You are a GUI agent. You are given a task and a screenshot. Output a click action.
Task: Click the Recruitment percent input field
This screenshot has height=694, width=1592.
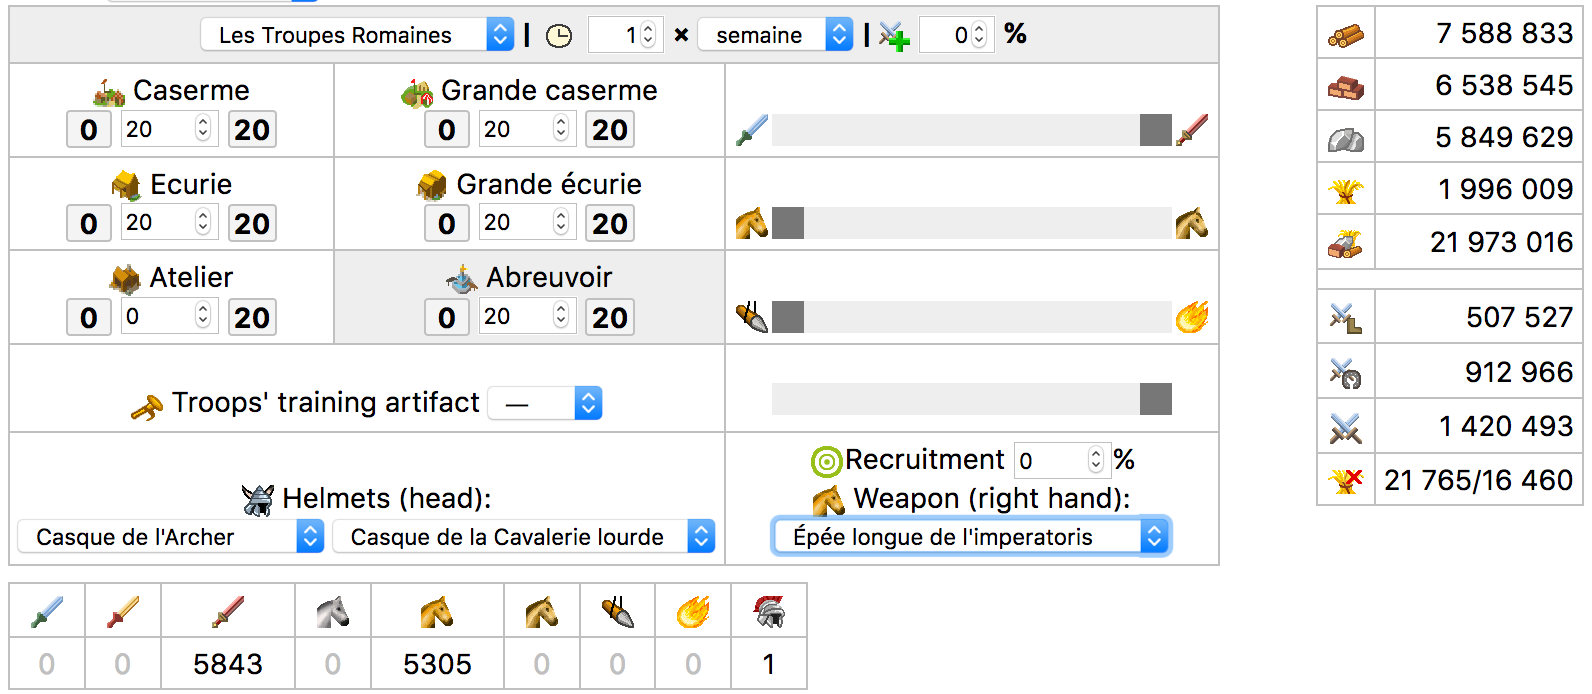tap(1050, 461)
